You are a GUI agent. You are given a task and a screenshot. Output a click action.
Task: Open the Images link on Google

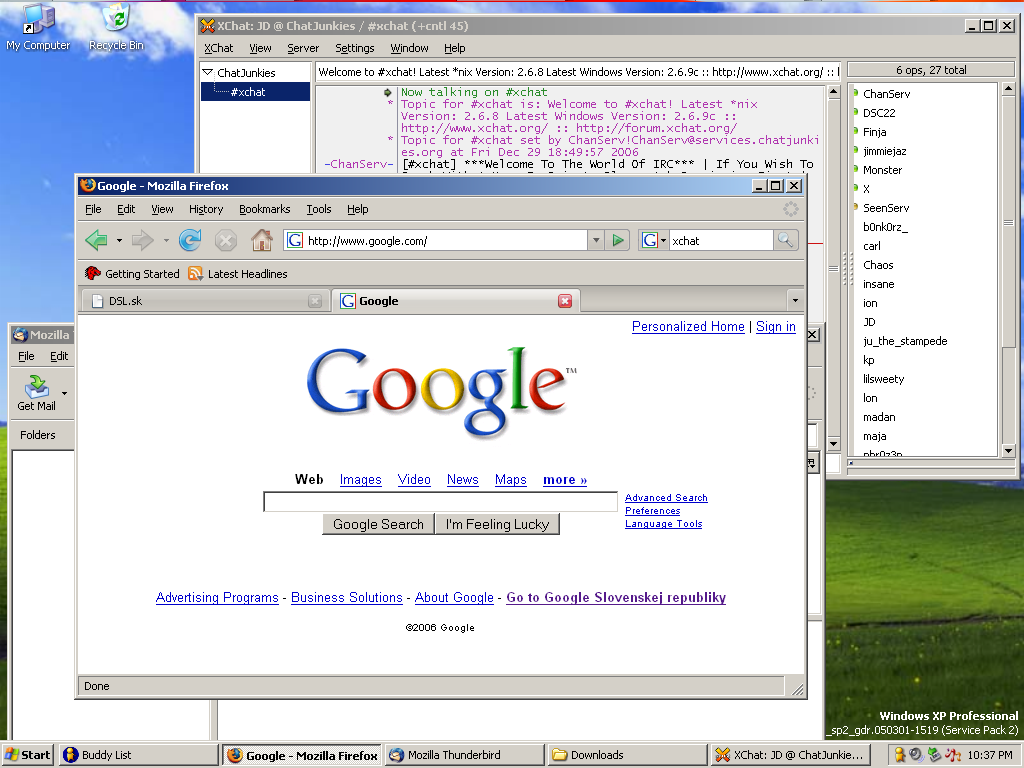pyautogui.click(x=360, y=479)
